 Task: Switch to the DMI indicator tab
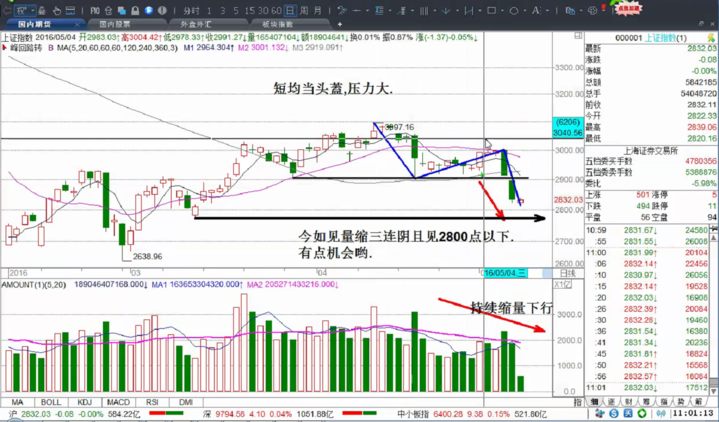click(186, 402)
